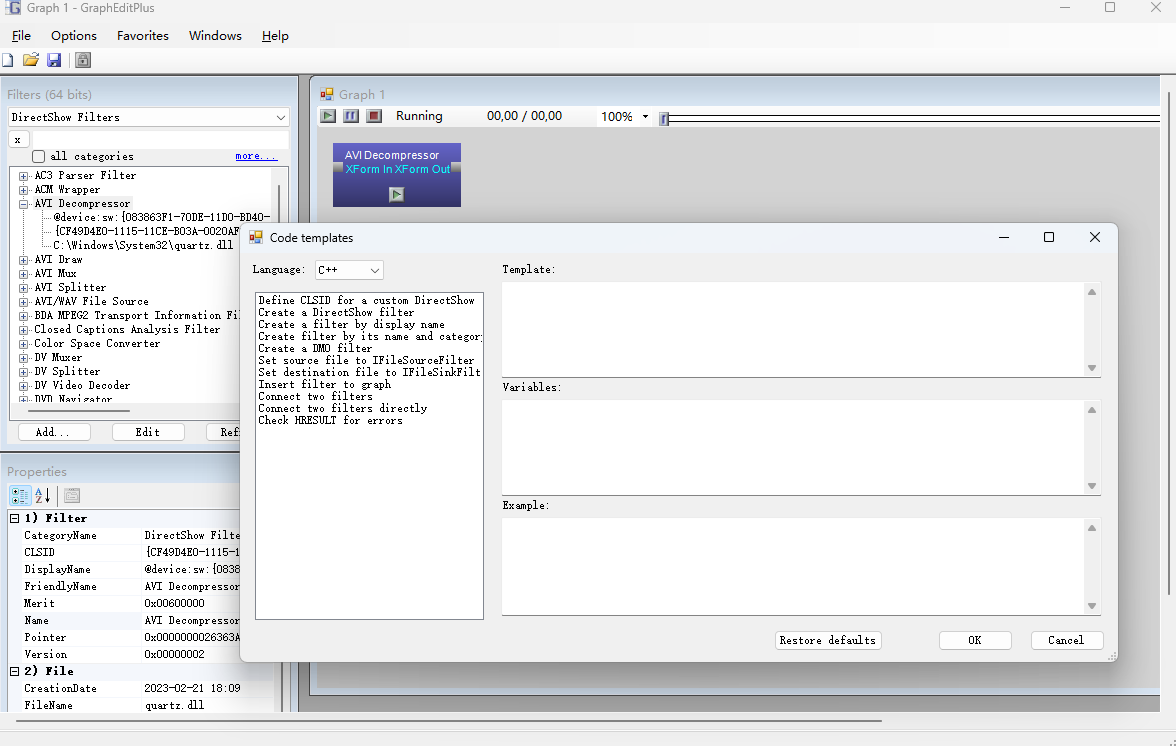The width and height of the screenshot is (1176, 746).
Task: Select Closed Captions Analysis Filter
Action: click(x=128, y=329)
